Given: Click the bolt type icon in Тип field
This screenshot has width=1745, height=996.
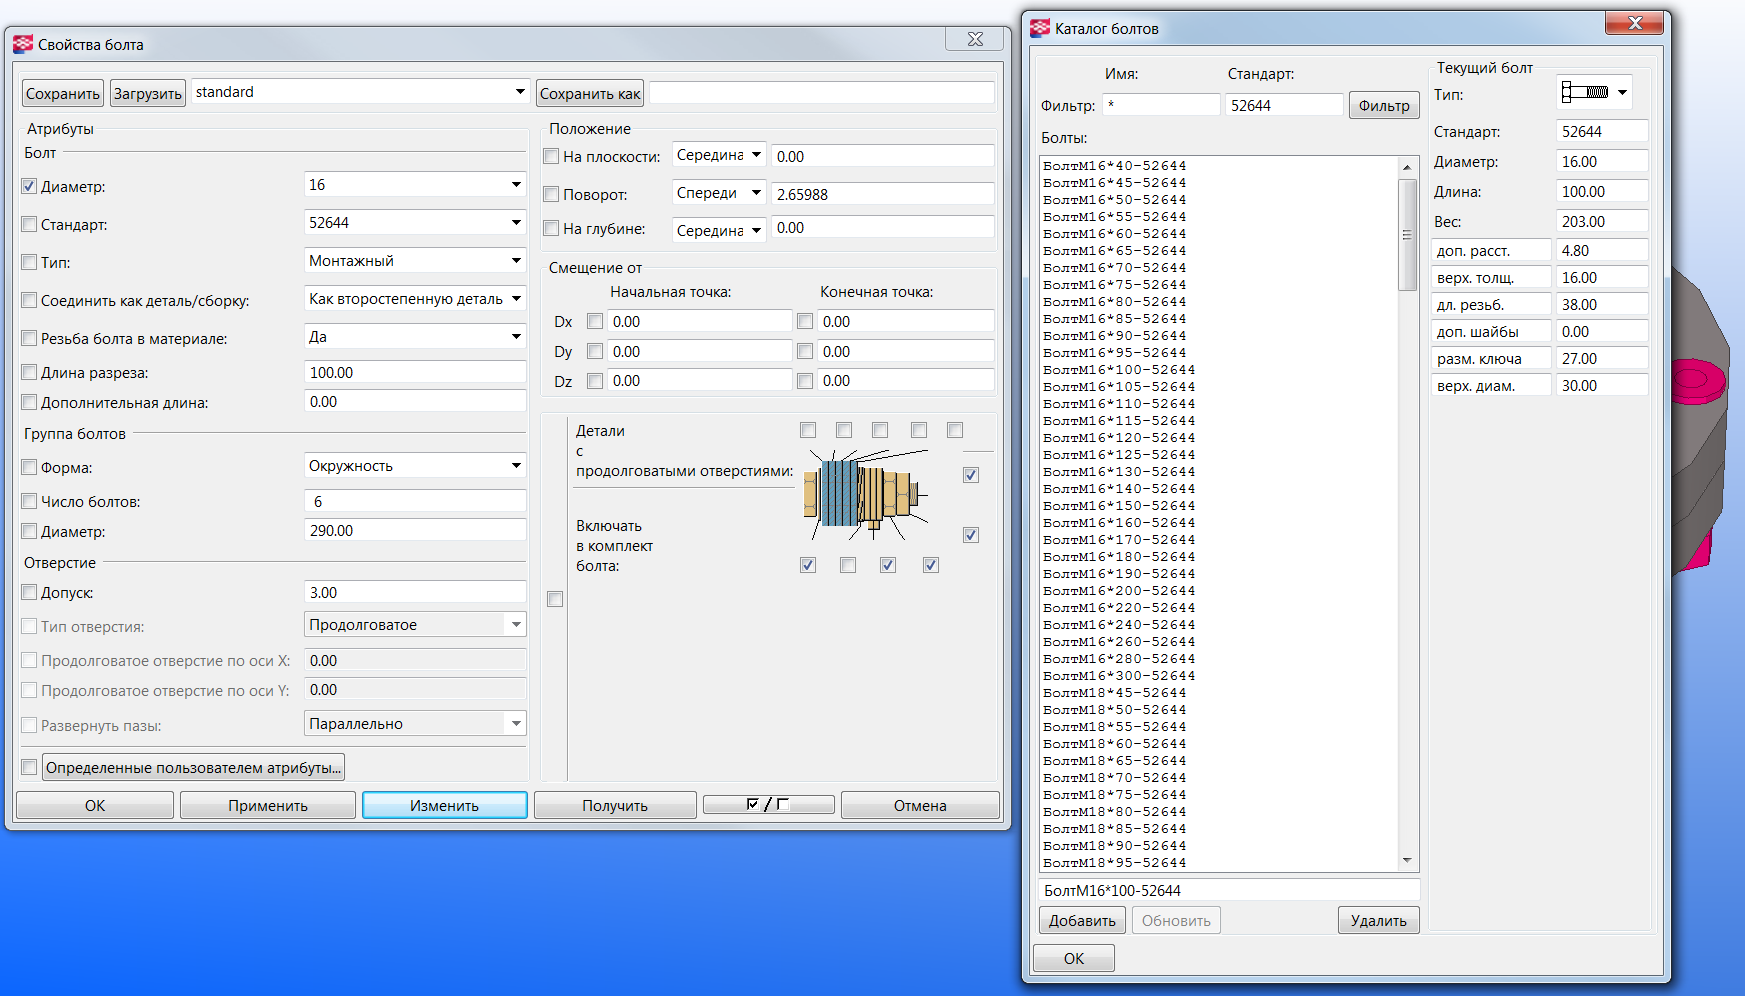Looking at the screenshot, I should click(x=1585, y=93).
